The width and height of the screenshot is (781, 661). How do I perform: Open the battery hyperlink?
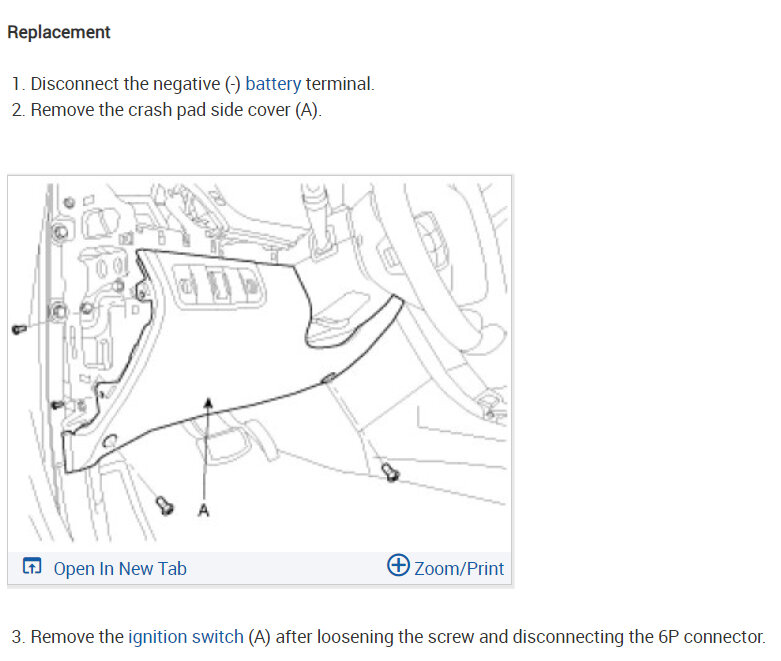(273, 84)
